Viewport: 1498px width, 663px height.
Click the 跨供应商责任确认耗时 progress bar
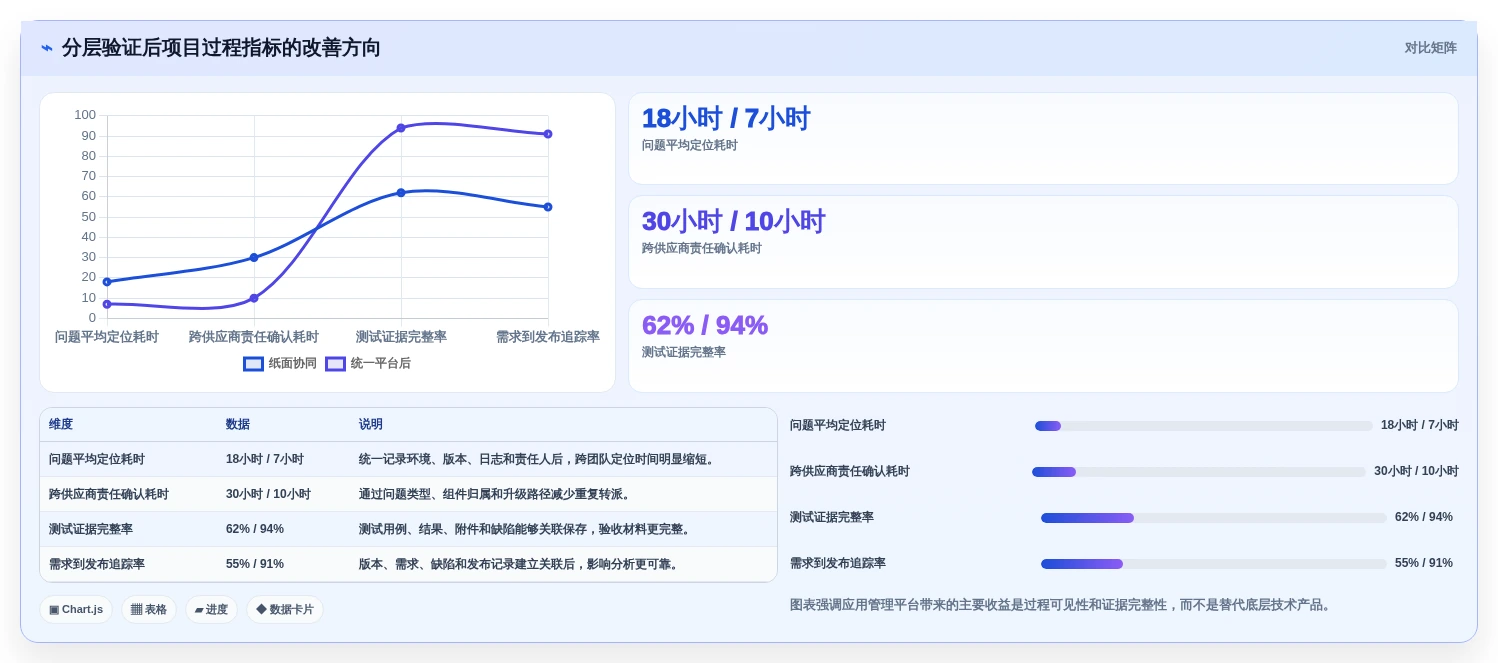point(1199,472)
